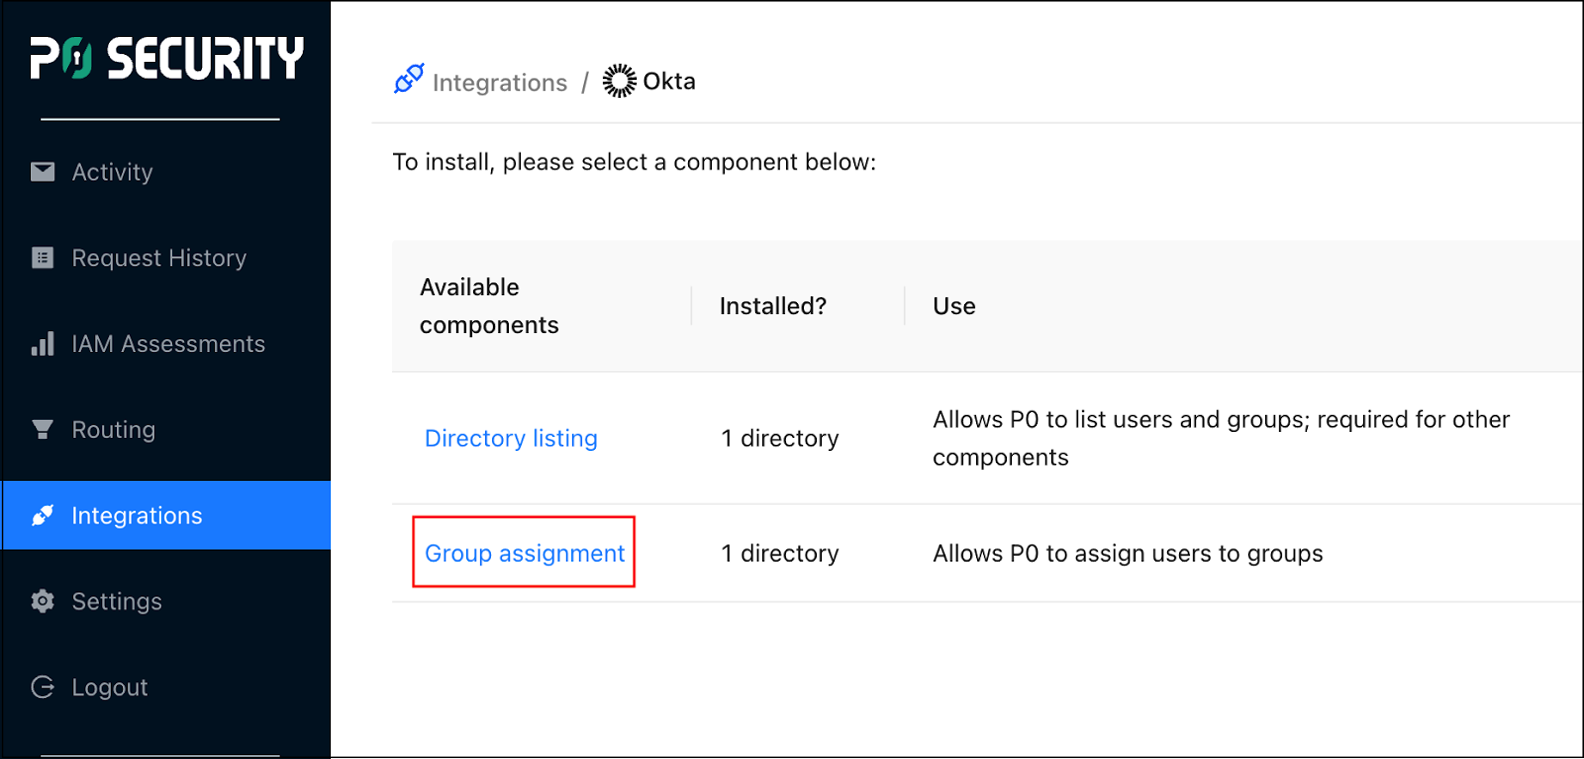Click the Routing funnel icon
The height and width of the screenshot is (759, 1584).
43,430
